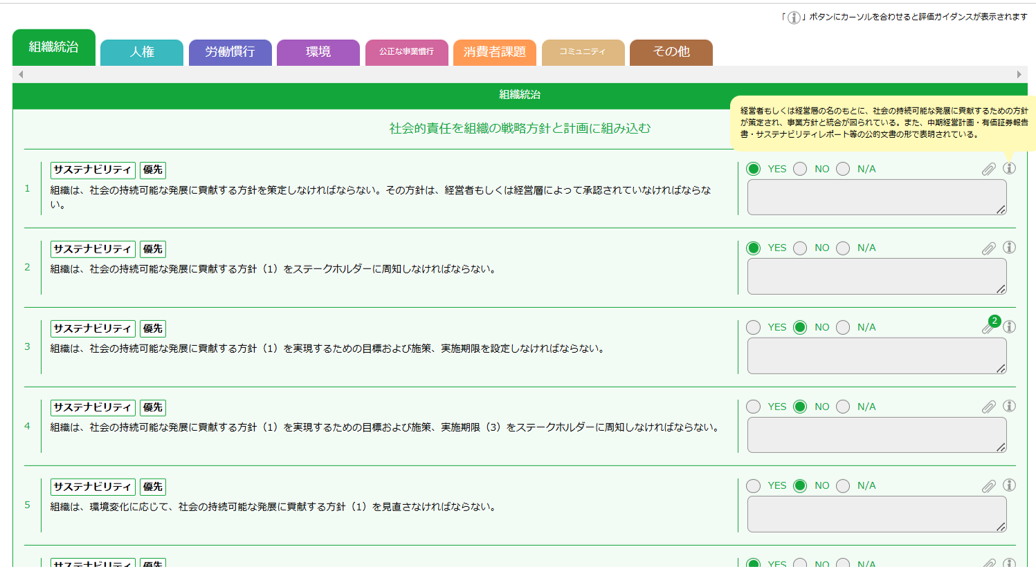Switch to the 環境 tab
This screenshot has width=1036, height=567.
[x=318, y=52]
